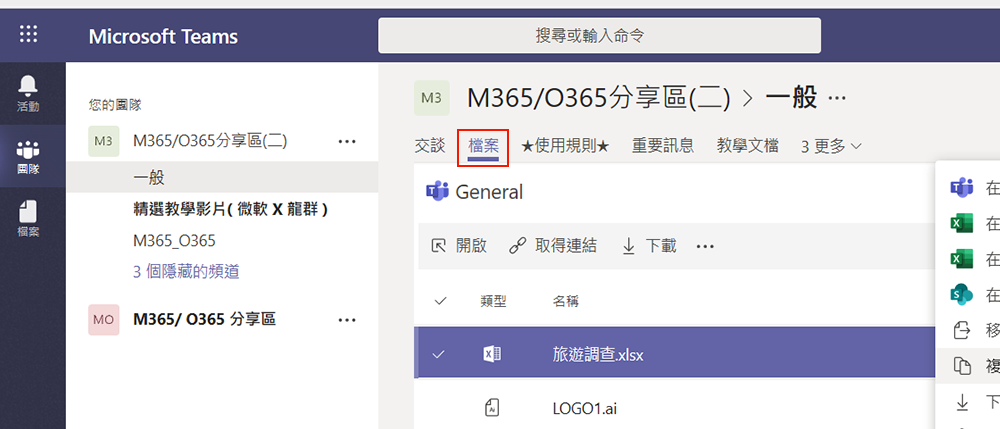Click the Excel icon of 旅遊調查.xlsx
Screen dimensions: 1000x429
tap(492, 354)
